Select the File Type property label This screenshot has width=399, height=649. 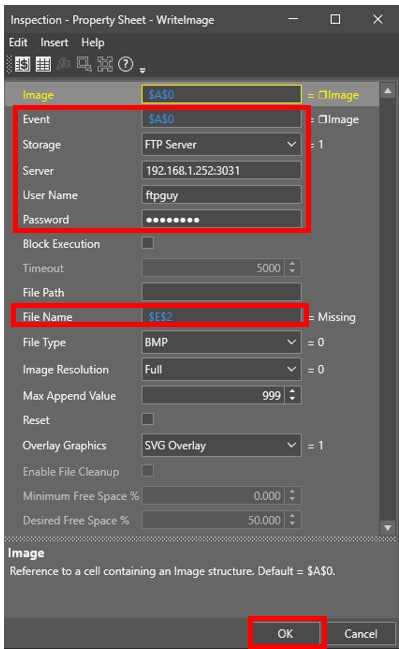(44, 342)
